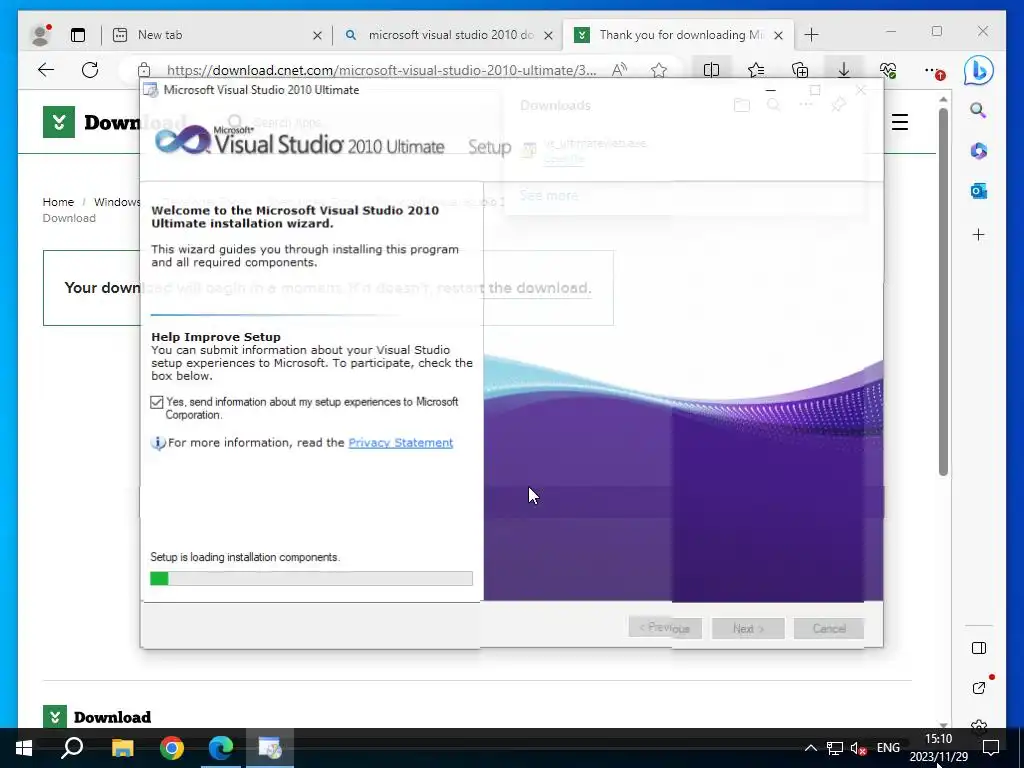Open taskbar Search magnifier
This screenshot has width=1024, height=768.
coord(72,748)
